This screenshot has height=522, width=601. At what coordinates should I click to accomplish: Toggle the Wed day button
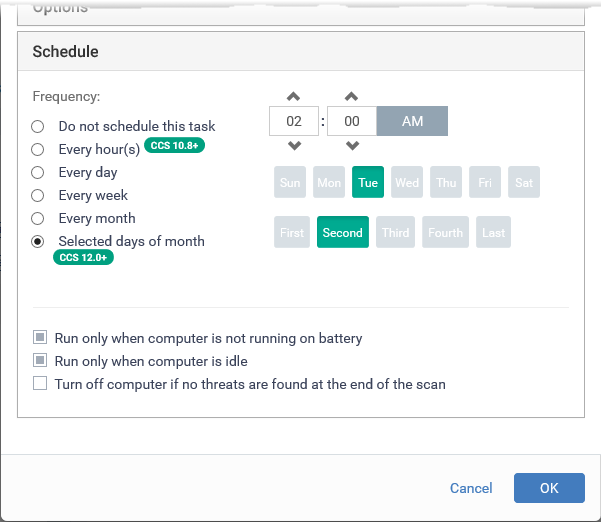[407, 182]
